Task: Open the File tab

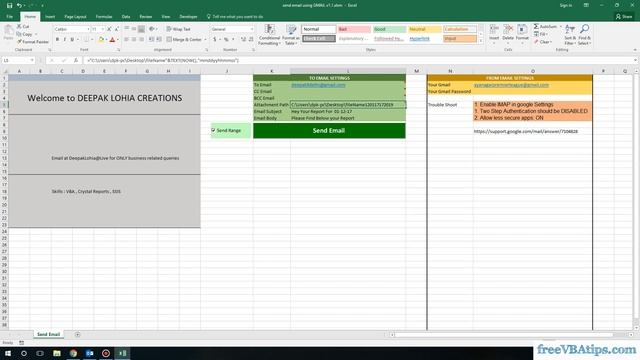Action: (x=10, y=17)
